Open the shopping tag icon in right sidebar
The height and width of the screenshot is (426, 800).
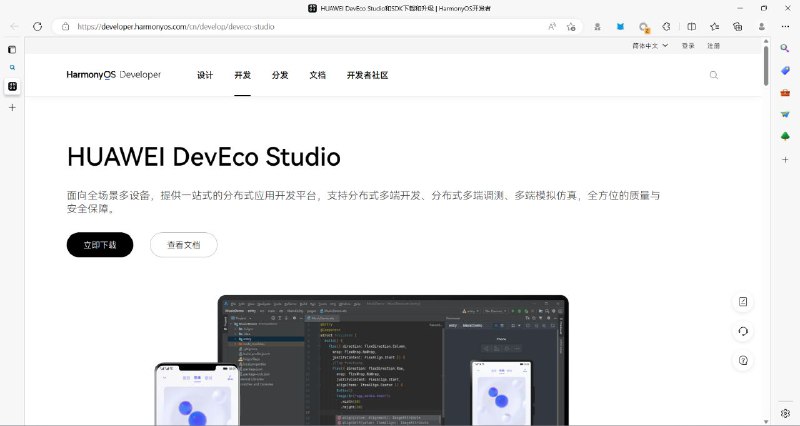[x=785, y=70]
